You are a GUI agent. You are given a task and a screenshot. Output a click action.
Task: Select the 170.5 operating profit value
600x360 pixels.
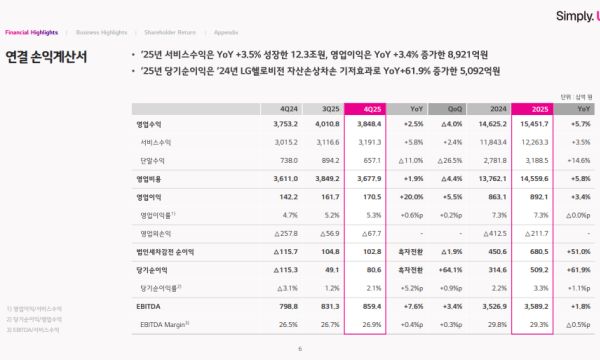(372, 197)
